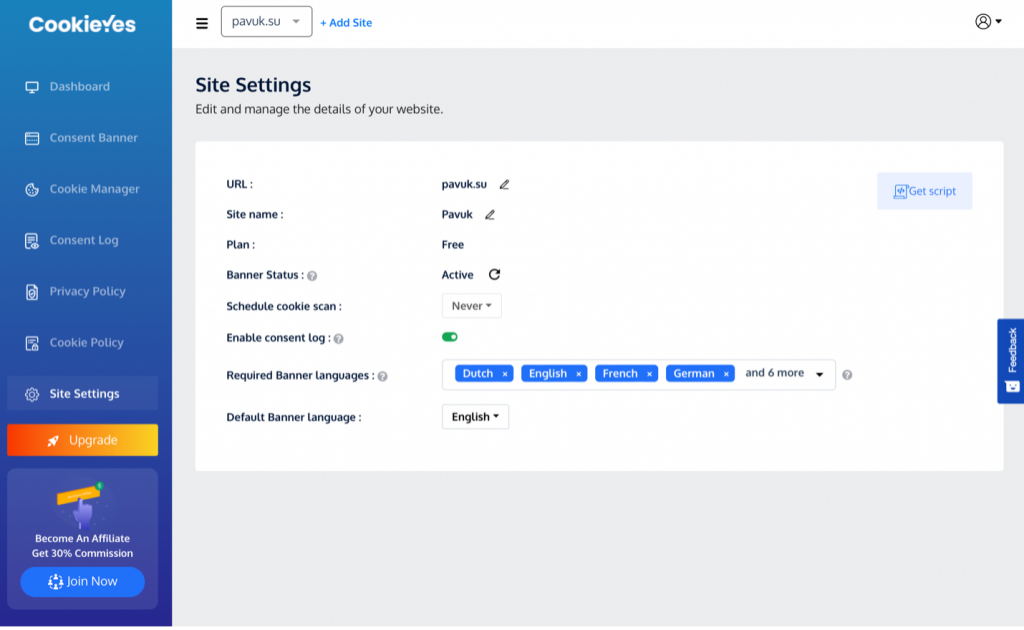Refresh the Banner Status icon
Viewport: 1024px width, 630px height.
point(494,275)
